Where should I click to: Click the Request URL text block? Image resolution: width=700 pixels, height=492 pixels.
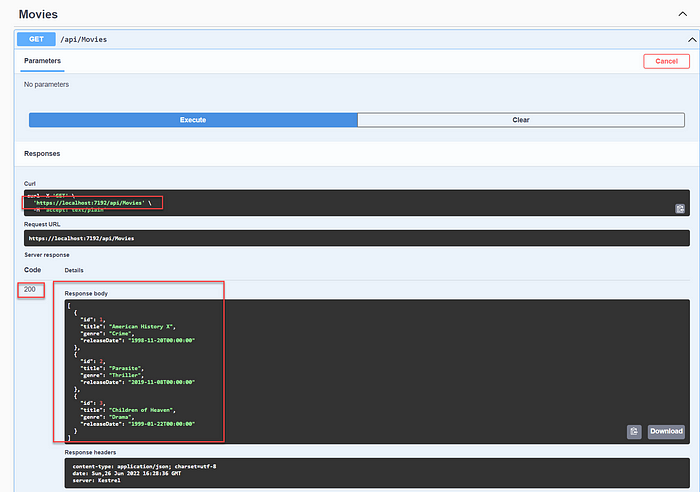357,238
